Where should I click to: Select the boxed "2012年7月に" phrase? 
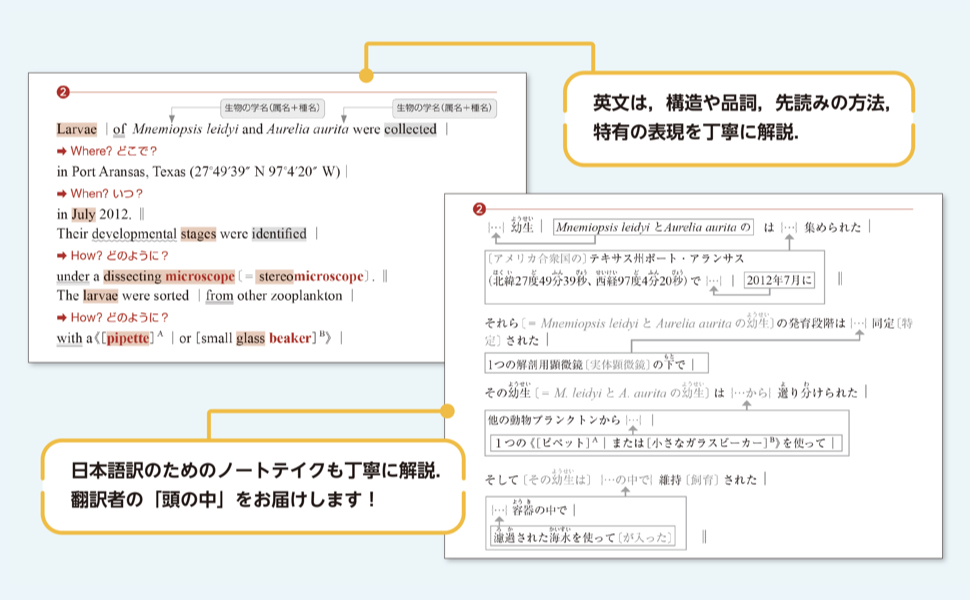[780, 279]
